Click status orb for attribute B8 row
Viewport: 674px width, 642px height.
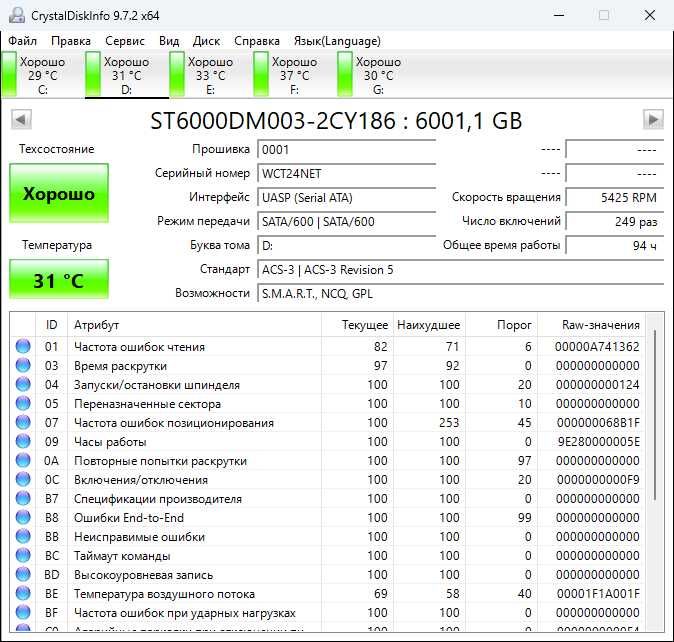pos(23,517)
